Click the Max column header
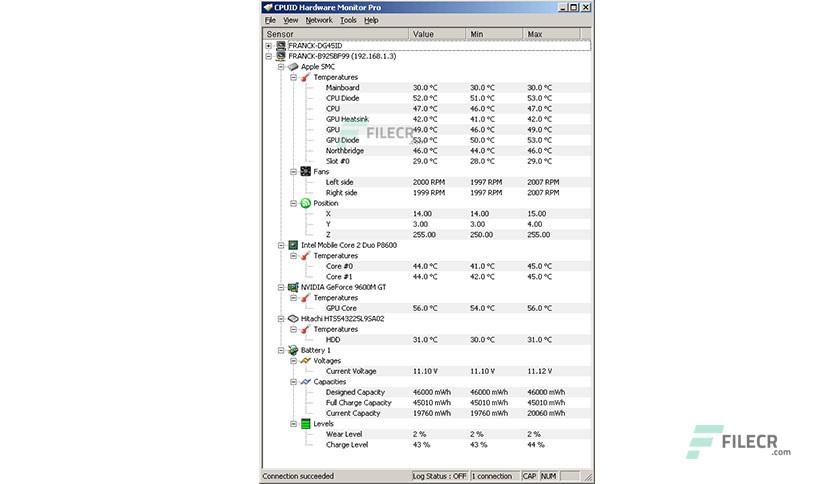 (x=551, y=34)
